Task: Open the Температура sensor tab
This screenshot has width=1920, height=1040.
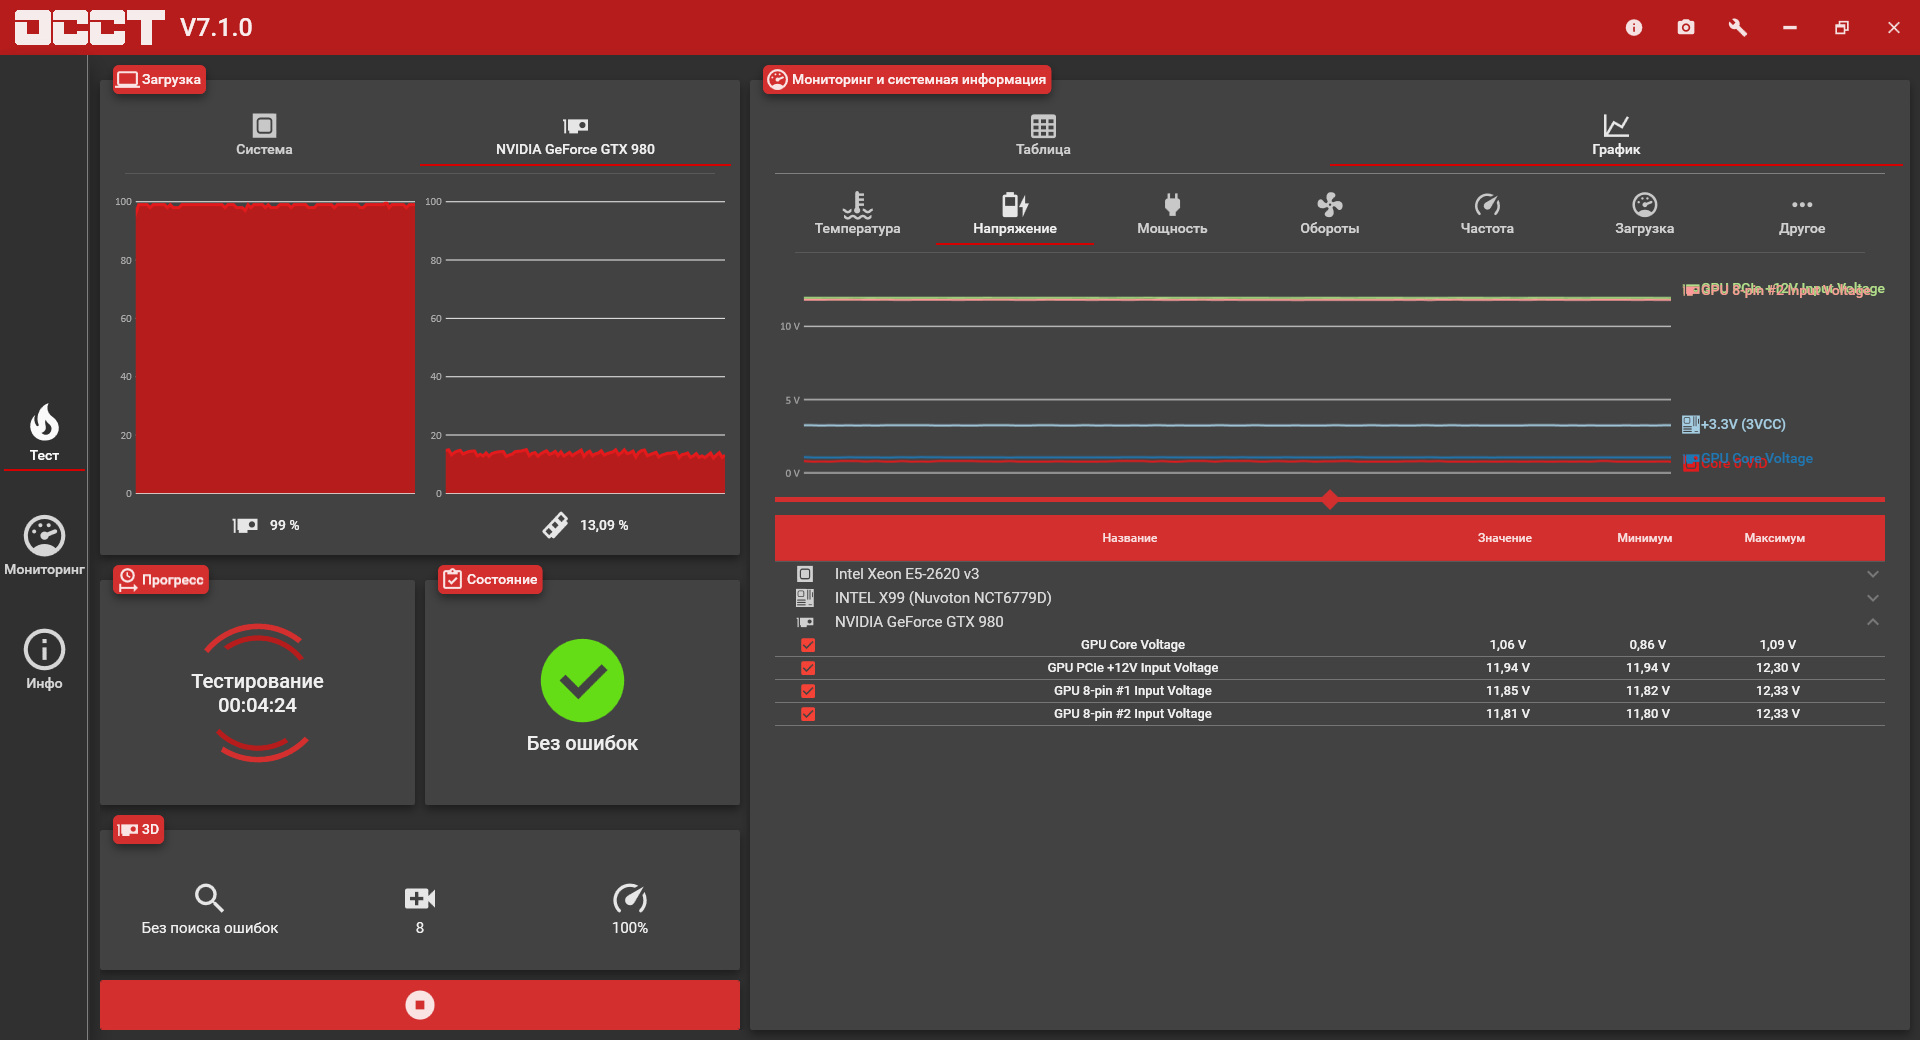Action: (857, 214)
